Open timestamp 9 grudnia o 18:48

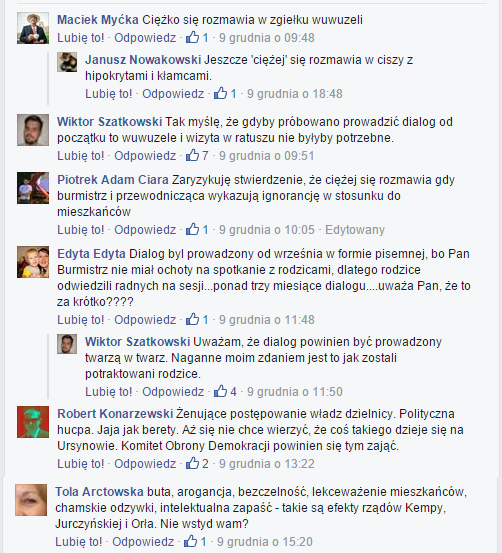(x=295, y=94)
